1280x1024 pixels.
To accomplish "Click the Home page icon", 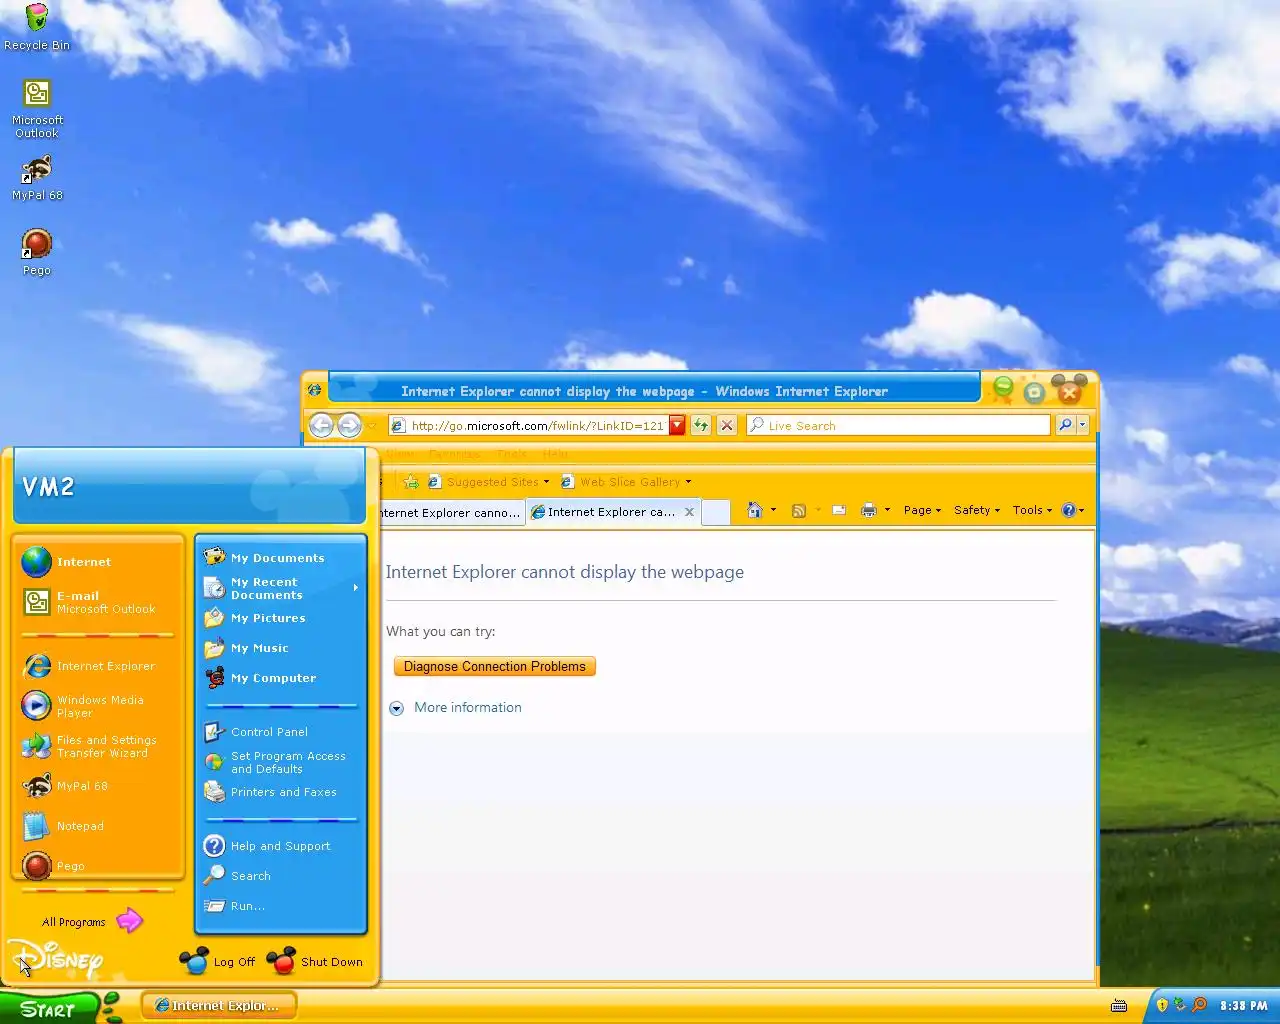I will pyautogui.click(x=755, y=510).
